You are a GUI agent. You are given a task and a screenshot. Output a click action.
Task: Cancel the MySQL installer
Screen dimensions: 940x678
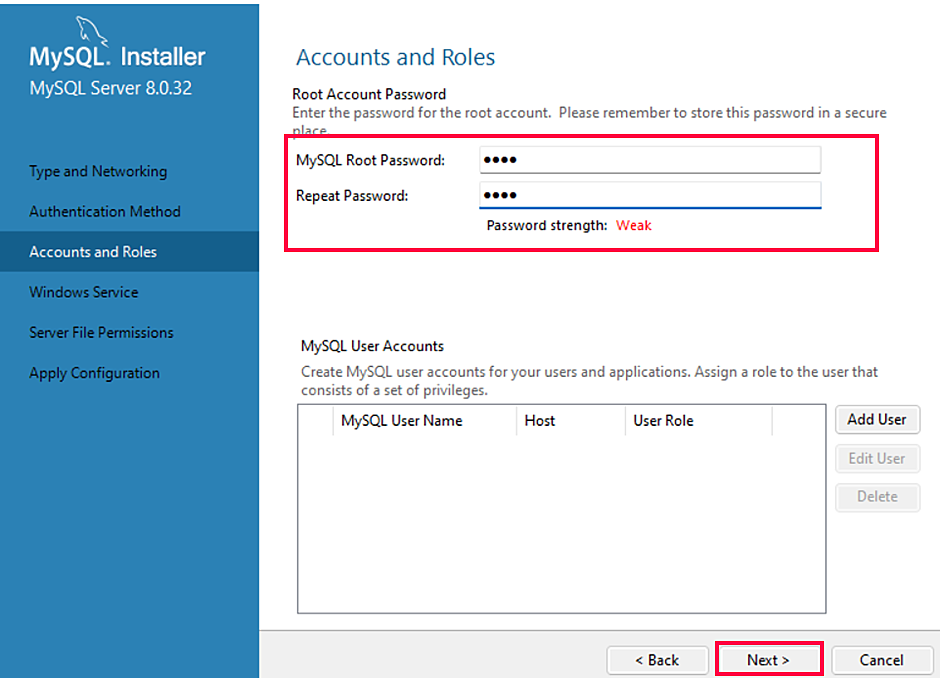pyautogui.click(x=881, y=660)
